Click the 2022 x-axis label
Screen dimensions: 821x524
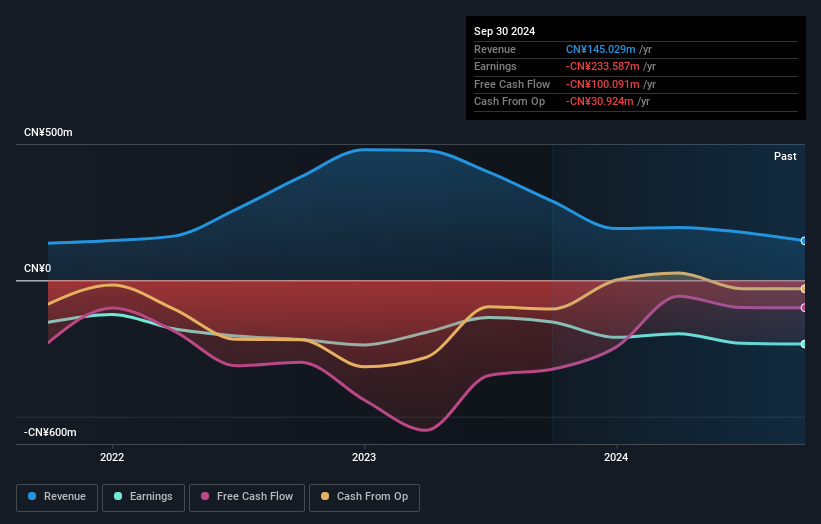(112, 457)
